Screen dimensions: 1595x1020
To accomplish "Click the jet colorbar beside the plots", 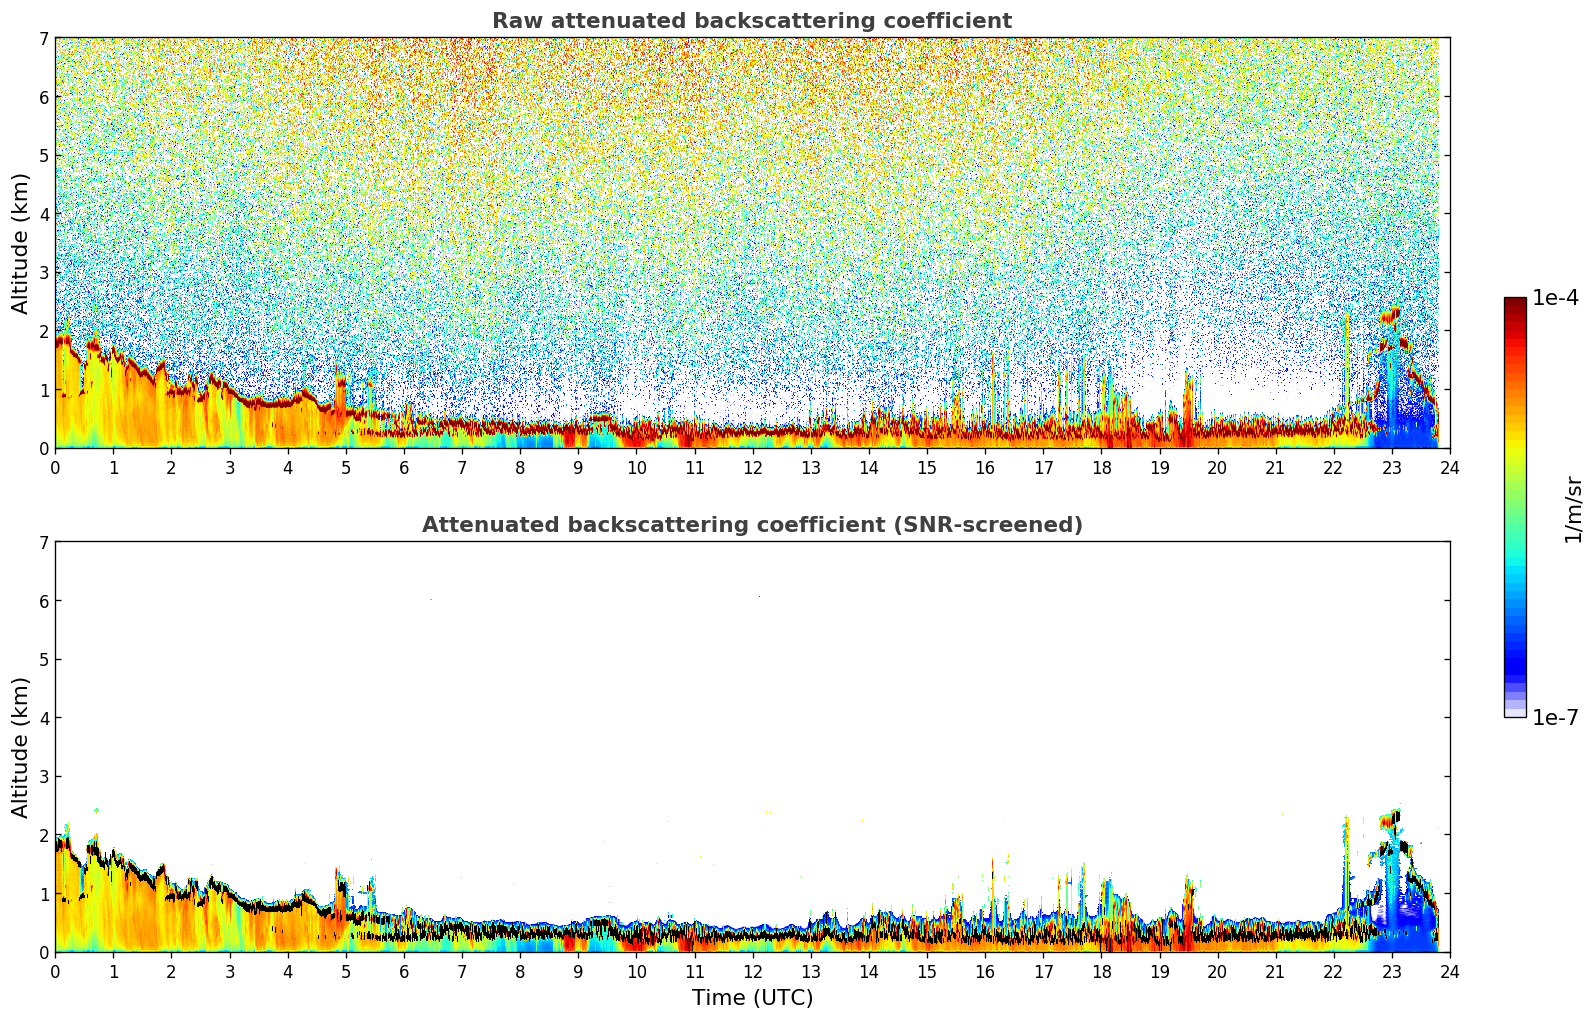I will click(x=1515, y=507).
